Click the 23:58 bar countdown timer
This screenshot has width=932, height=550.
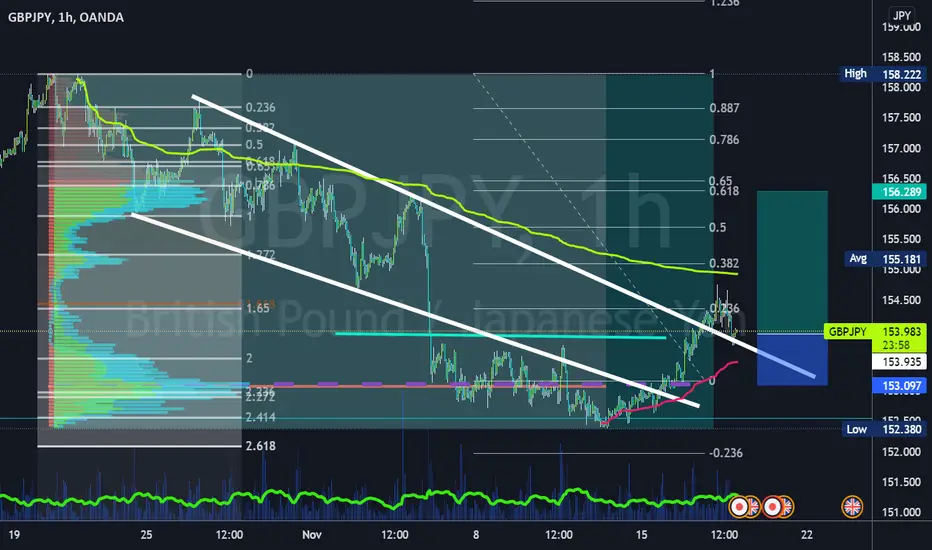[896, 345]
